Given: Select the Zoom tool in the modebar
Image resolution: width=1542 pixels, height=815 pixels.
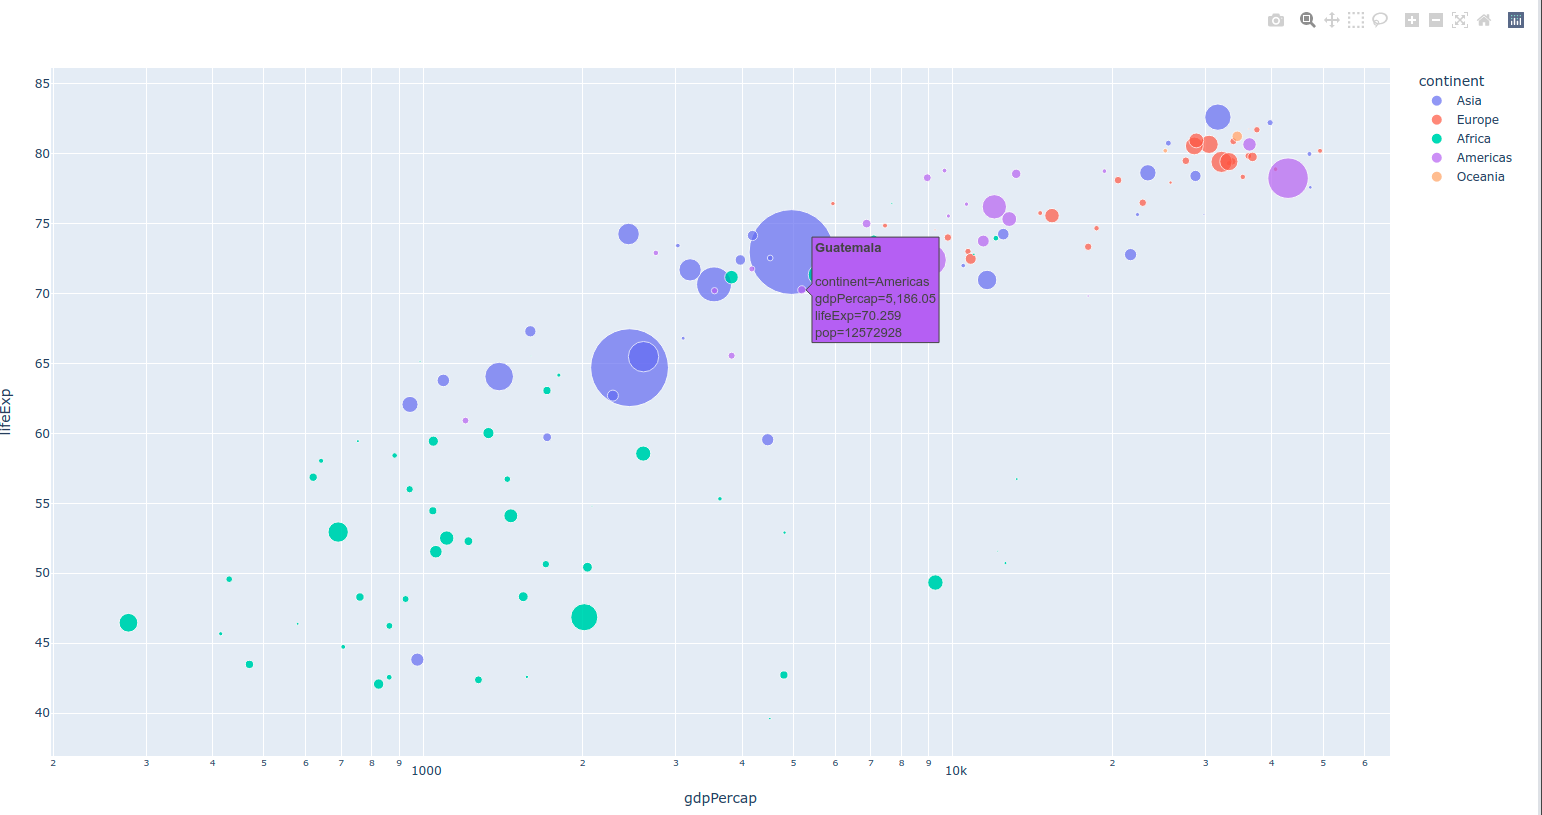Looking at the screenshot, I should 1307,19.
